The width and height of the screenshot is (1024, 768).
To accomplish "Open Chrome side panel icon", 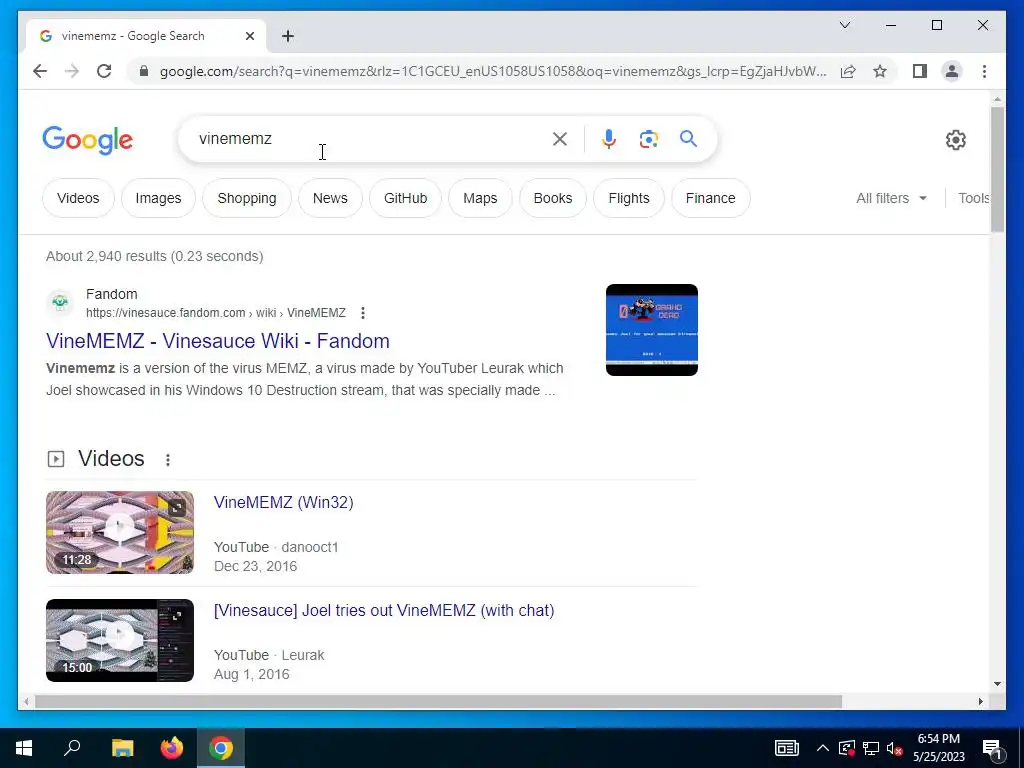I will coord(920,71).
